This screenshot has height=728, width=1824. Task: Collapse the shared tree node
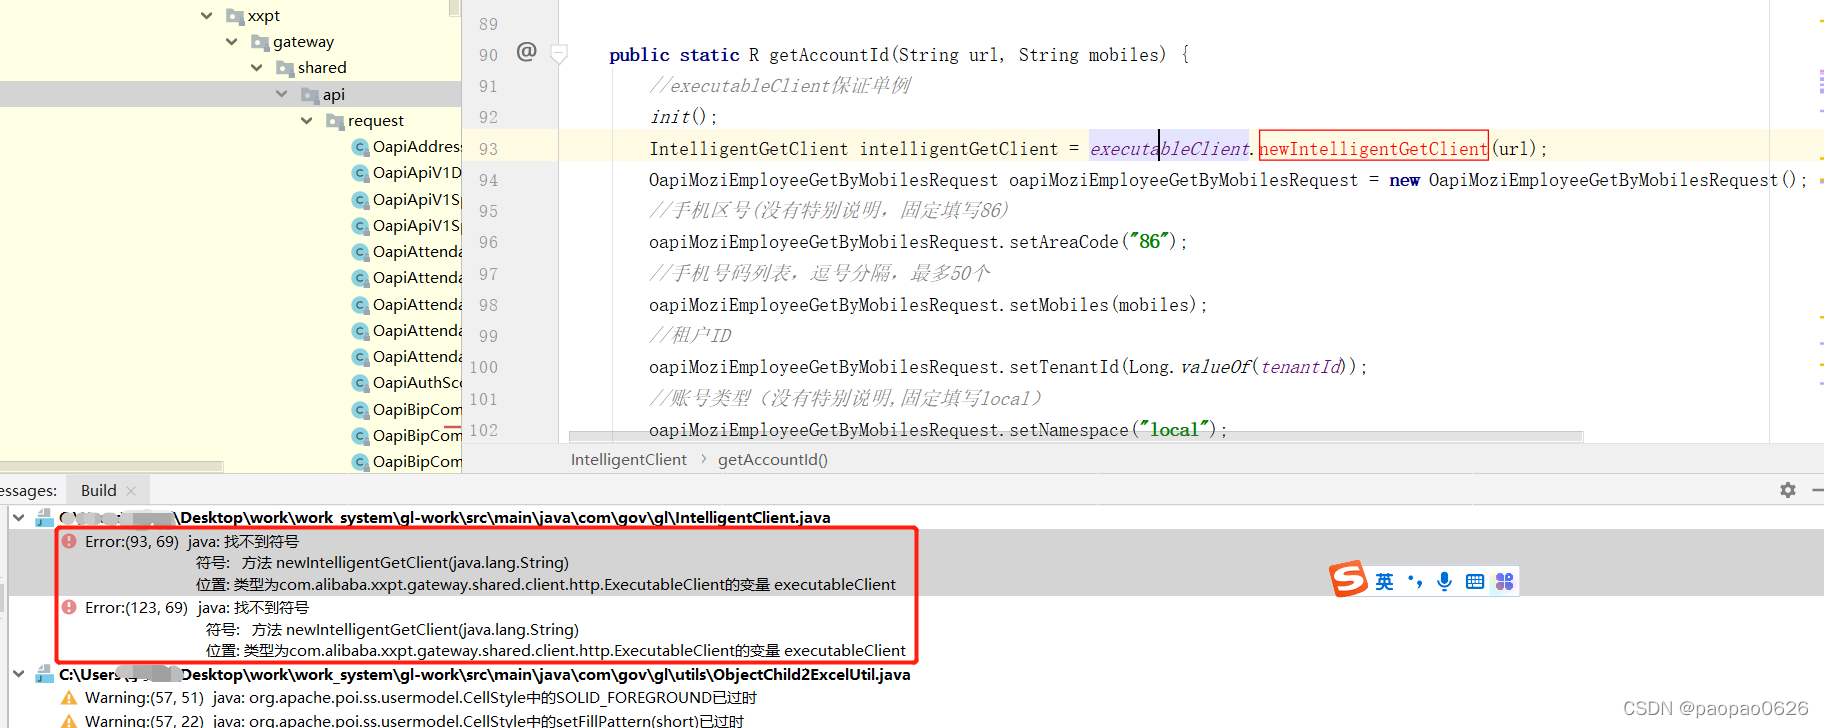point(256,68)
